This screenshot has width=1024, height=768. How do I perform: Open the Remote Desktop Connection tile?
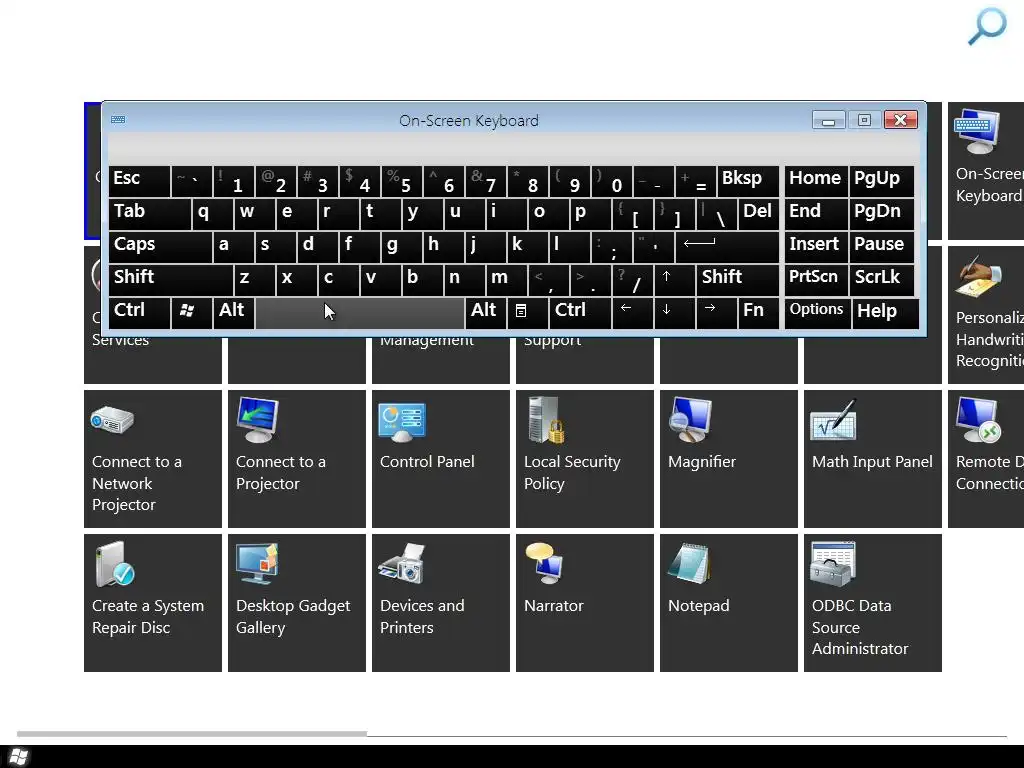click(986, 459)
